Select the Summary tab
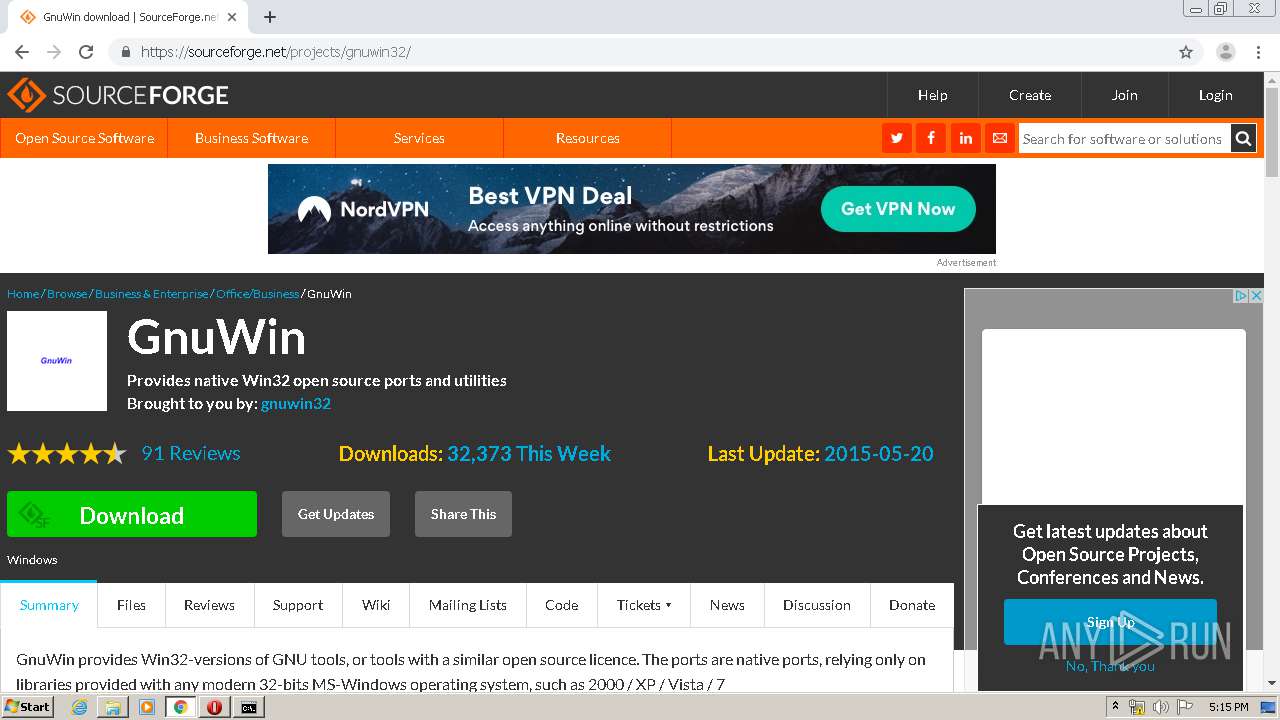Viewport: 1280px width, 720px height. pyautogui.click(x=49, y=605)
